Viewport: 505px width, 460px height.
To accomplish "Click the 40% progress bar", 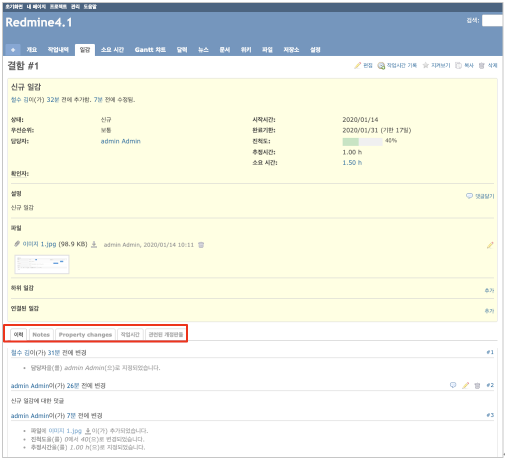I will click(362, 142).
